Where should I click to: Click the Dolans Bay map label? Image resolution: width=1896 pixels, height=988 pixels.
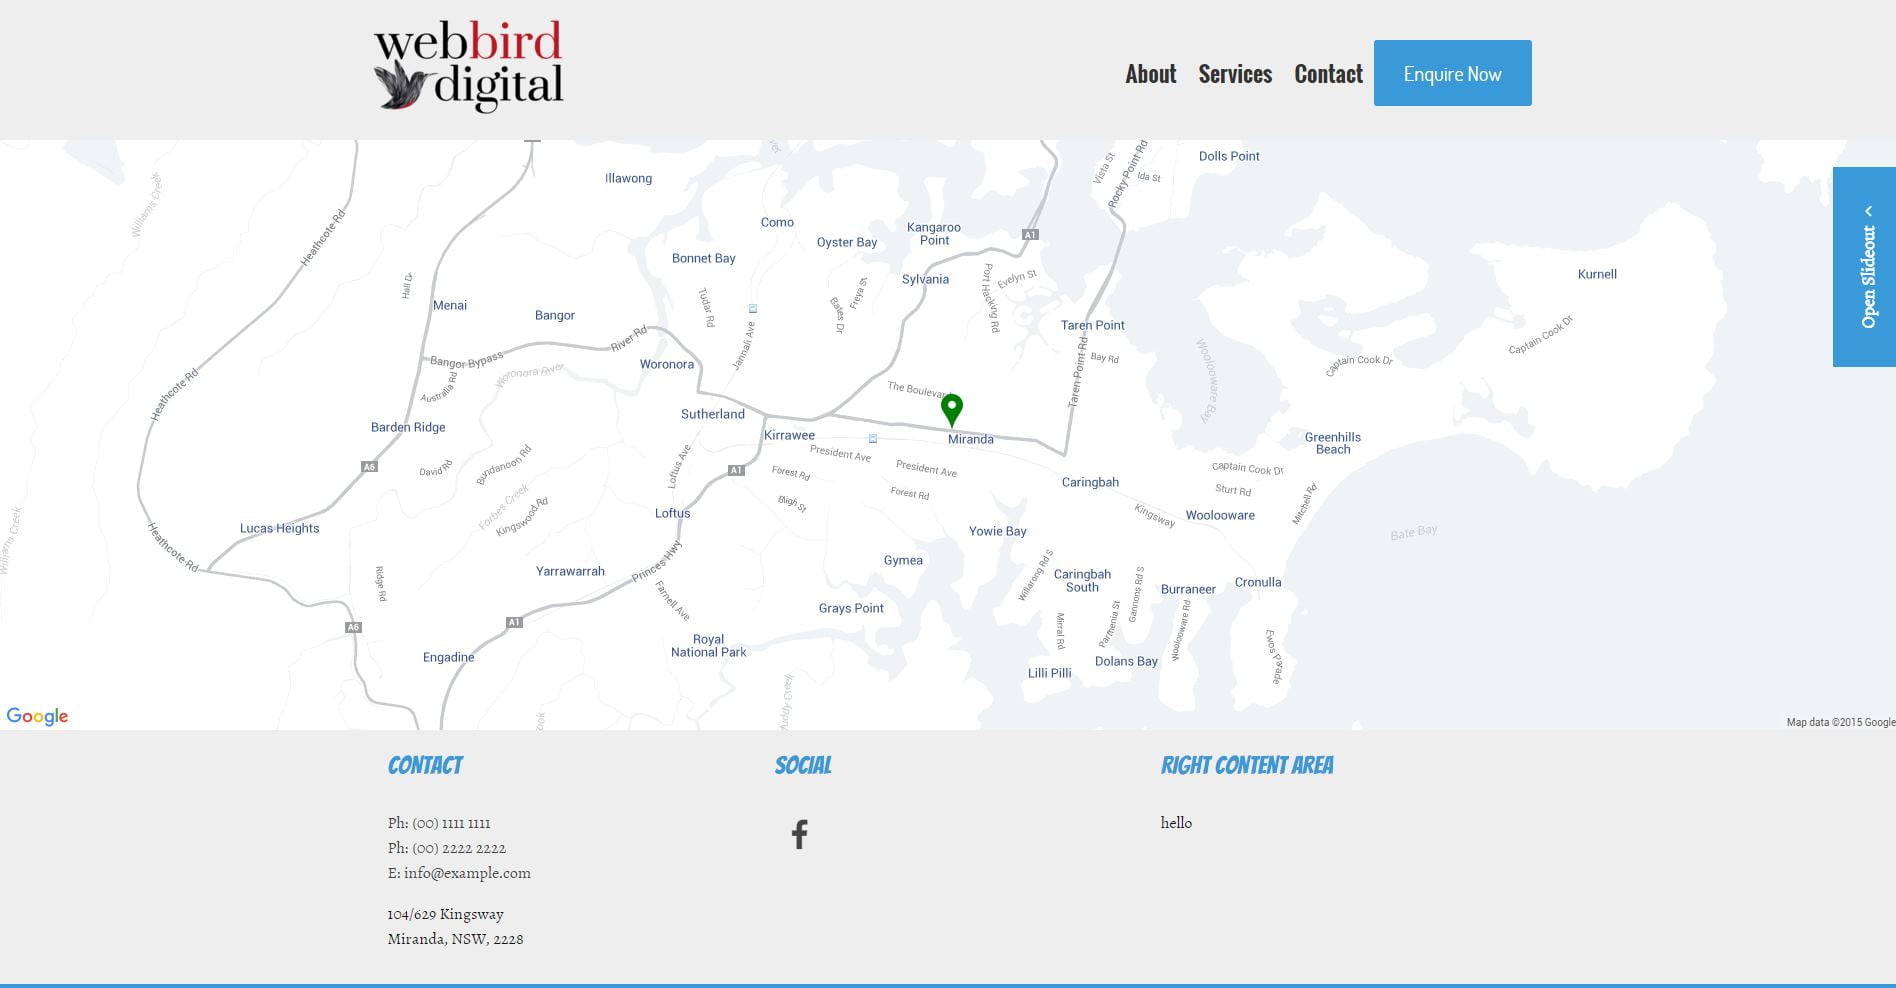point(1126,661)
